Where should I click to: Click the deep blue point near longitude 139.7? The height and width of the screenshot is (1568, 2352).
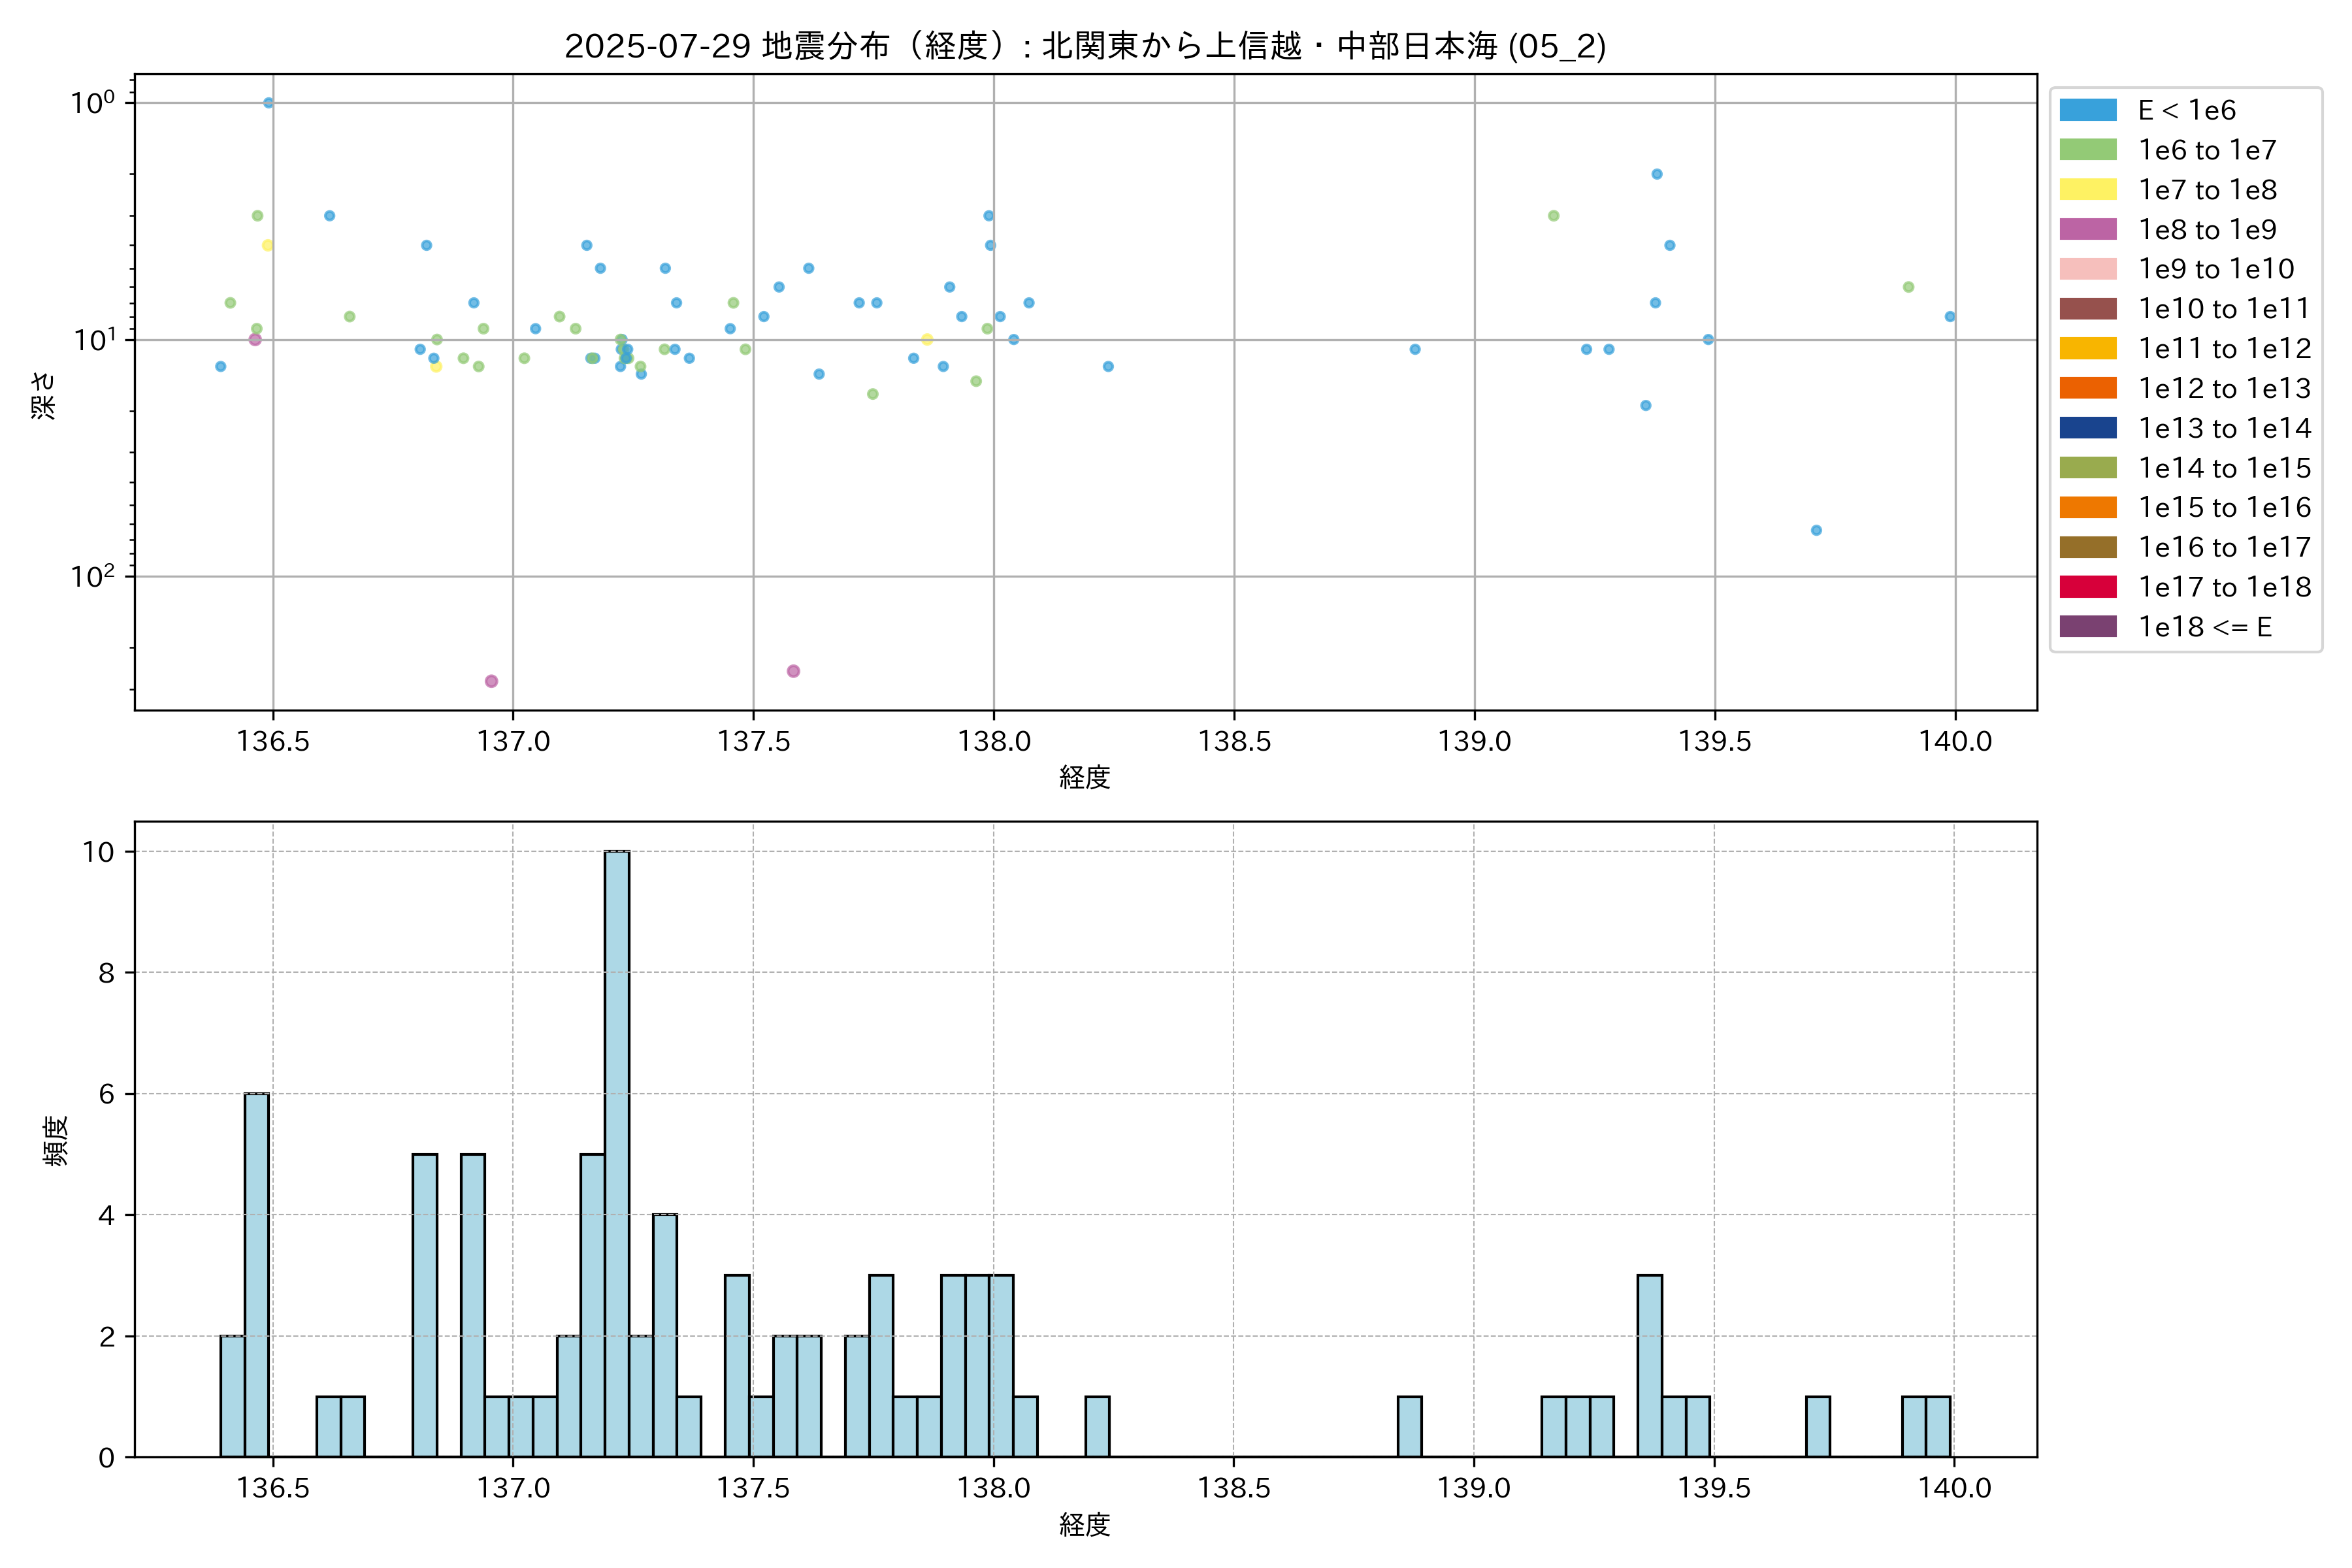click(1816, 530)
